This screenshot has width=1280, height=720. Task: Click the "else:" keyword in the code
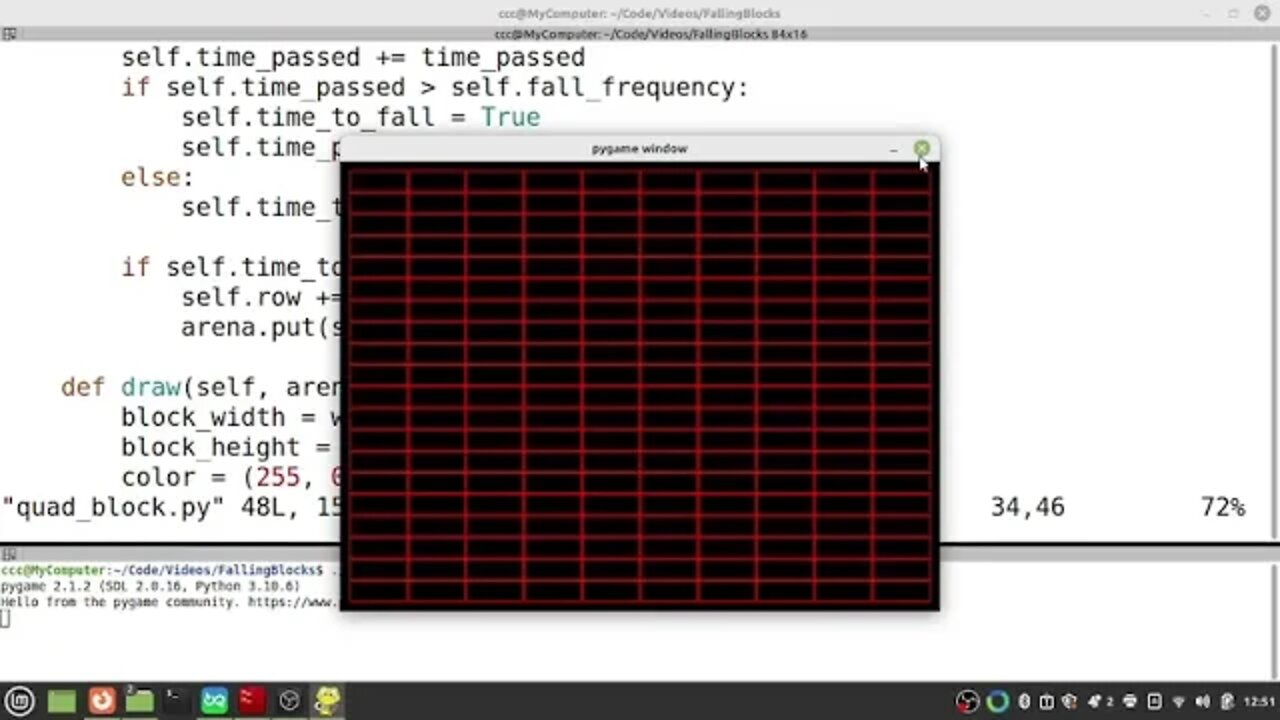point(157,177)
